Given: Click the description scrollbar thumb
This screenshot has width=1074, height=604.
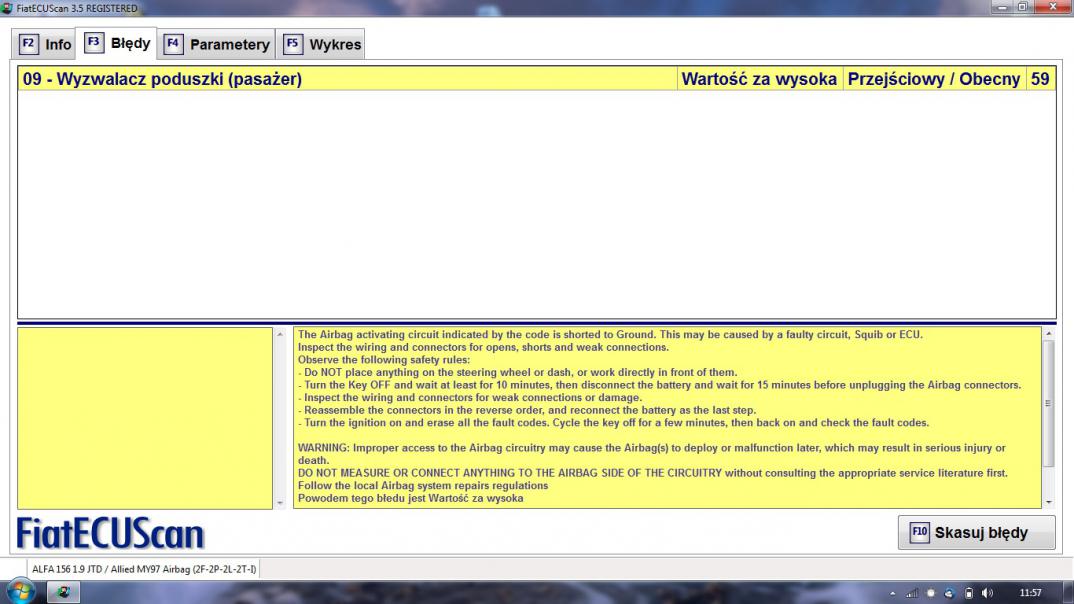Looking at the screenshot, I should 1048,403.
